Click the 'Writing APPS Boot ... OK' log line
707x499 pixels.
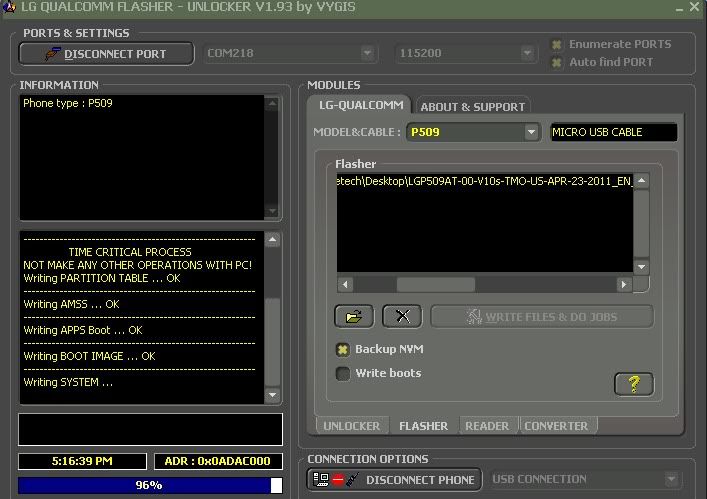coord(83,330)
